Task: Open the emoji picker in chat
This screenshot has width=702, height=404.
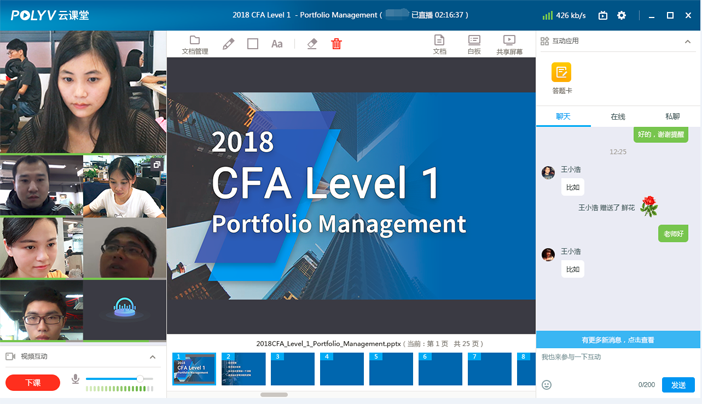Action: pos(547,385)
